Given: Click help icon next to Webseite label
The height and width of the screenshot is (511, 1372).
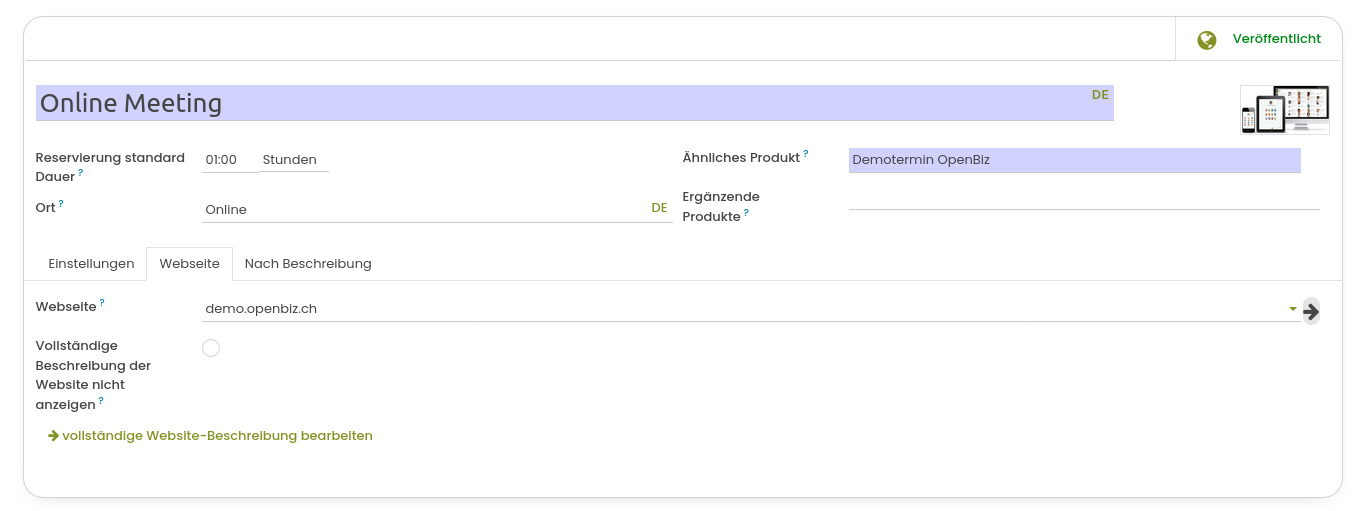Looking at the screenshot, I should 102,302.
